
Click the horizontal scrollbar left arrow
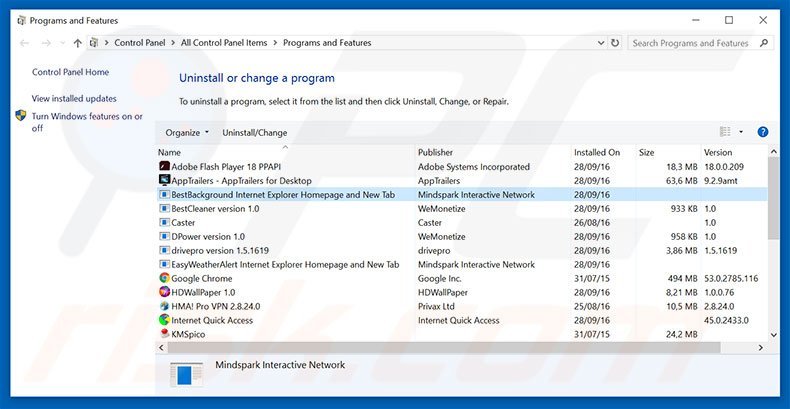(x=161, y=348)
